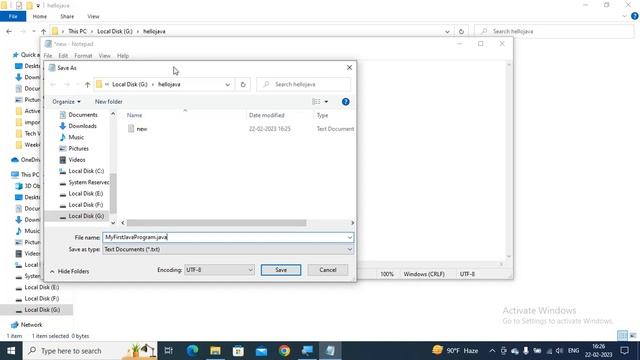Switch Explorer to large icons view
640x360 pixels.
[x=633, y=336]
